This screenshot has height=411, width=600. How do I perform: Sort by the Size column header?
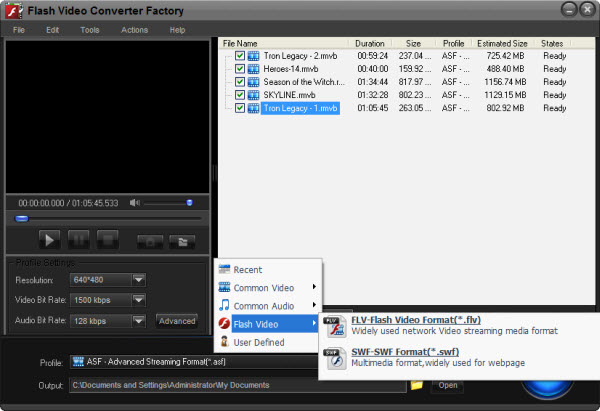(414, 44)
